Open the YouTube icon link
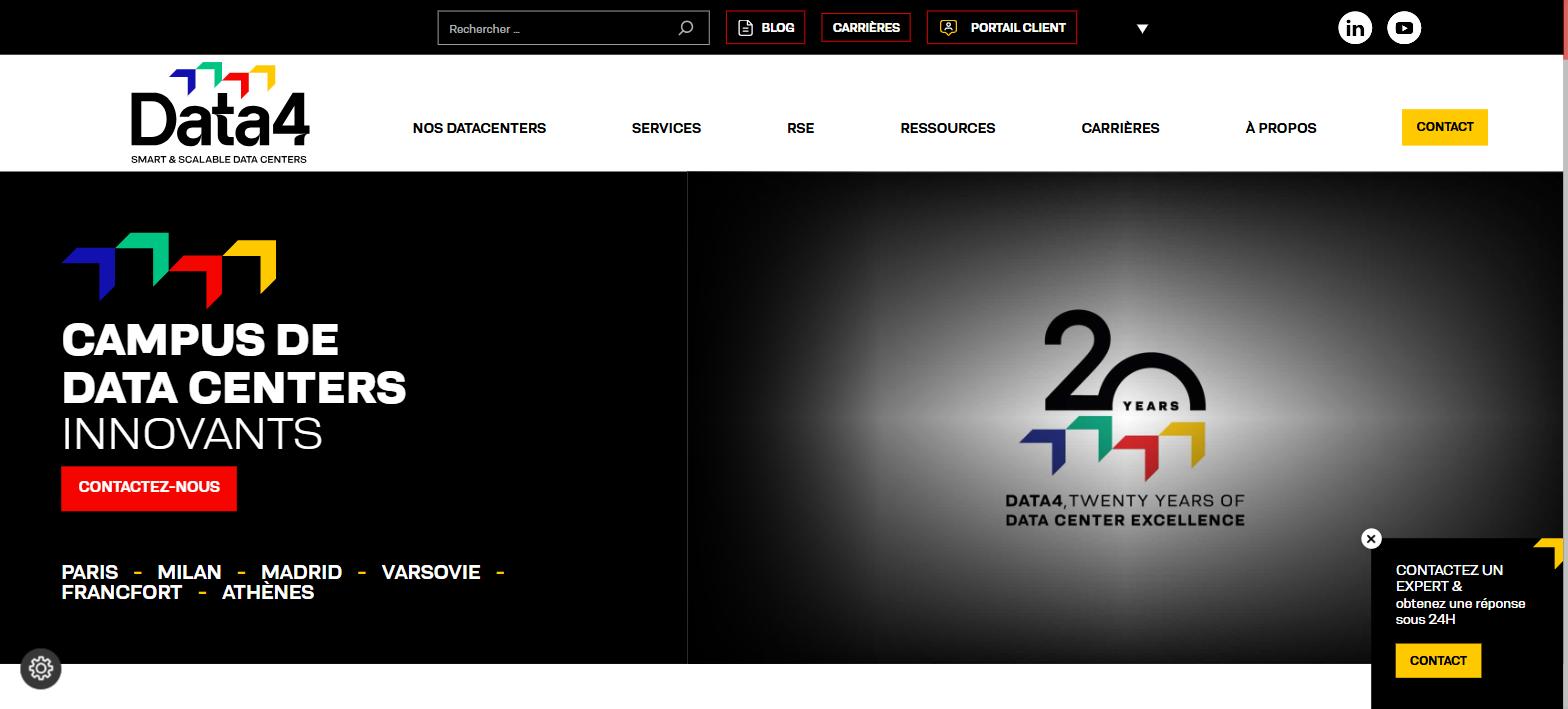The image size is (1568, 709). pos(1404,28)
